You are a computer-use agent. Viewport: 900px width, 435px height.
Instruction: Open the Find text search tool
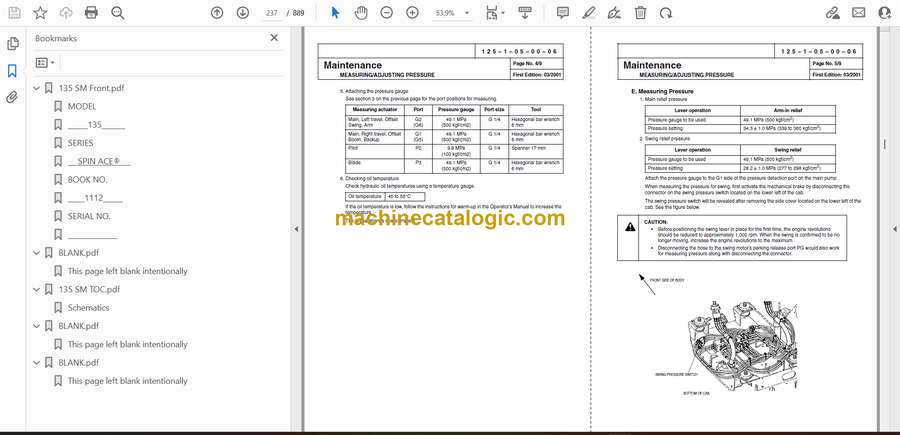pyautogui.click(x=118, y=13)
